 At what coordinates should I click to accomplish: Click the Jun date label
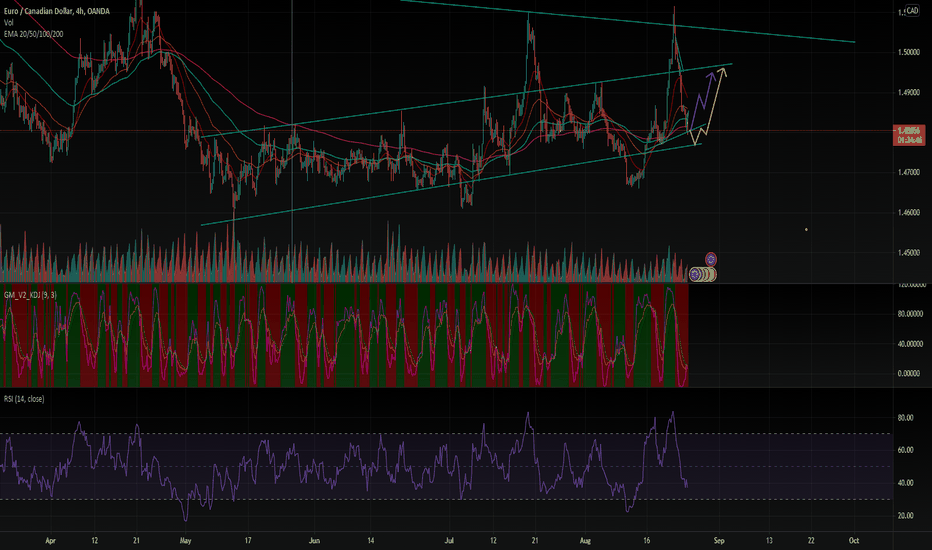coord(314,540)
